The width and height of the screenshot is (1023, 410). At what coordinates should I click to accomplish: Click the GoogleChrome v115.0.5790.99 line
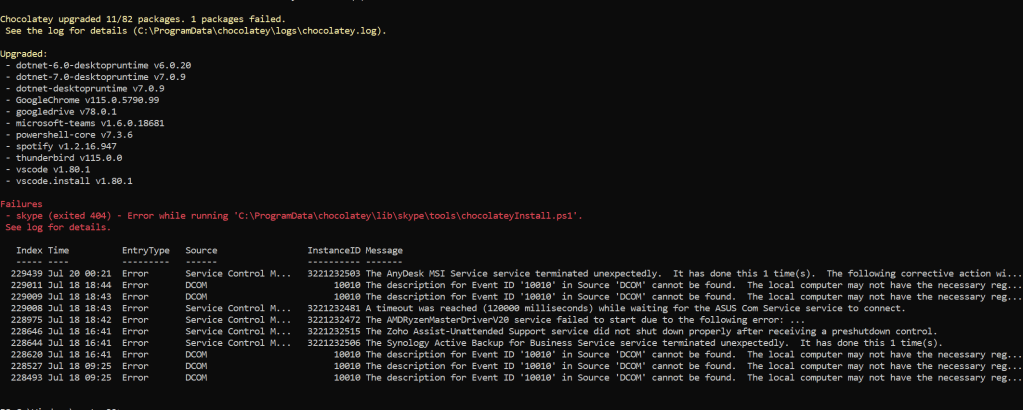(x=82, y=100)
